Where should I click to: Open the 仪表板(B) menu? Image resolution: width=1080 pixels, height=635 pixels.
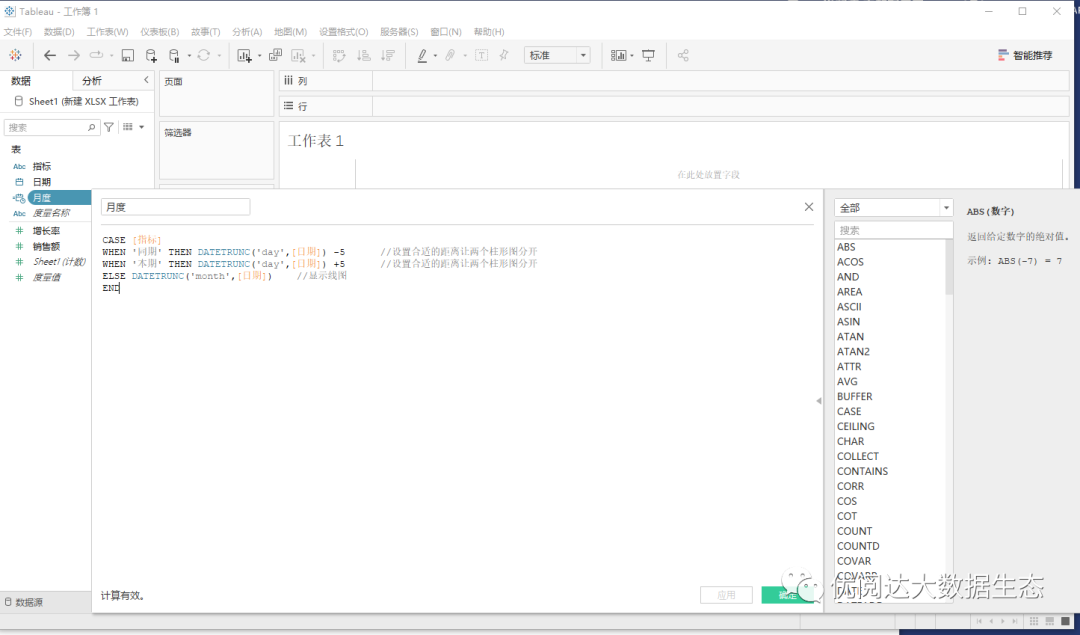point(160,32)
